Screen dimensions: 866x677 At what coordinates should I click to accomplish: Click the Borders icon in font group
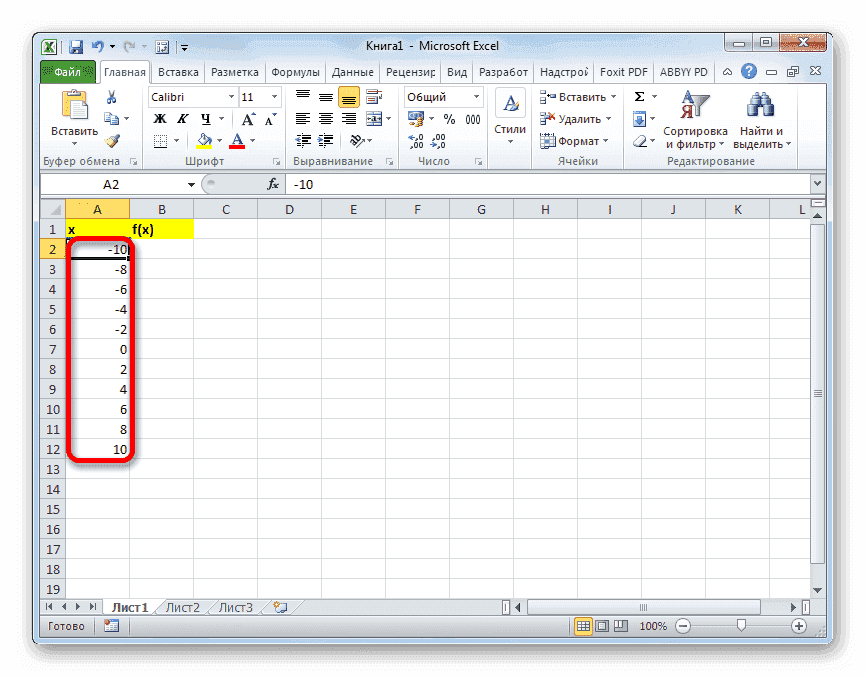[x=161, y=141]
